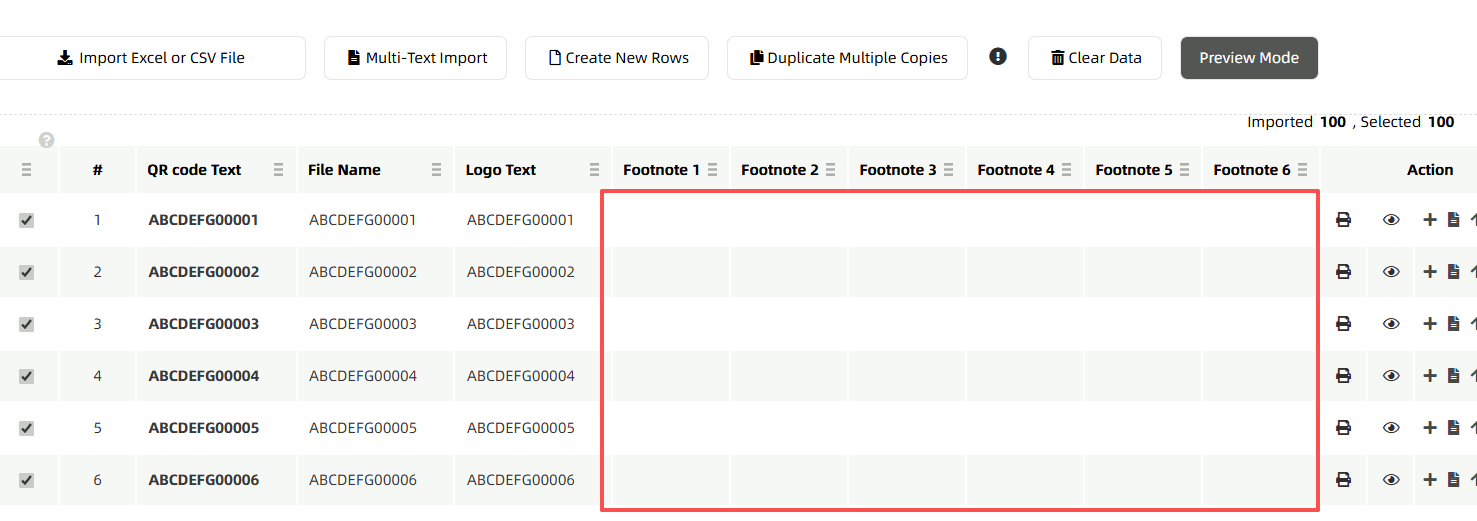
Task: Uncheck the checkbox for row 1
Action: point(27,220)
